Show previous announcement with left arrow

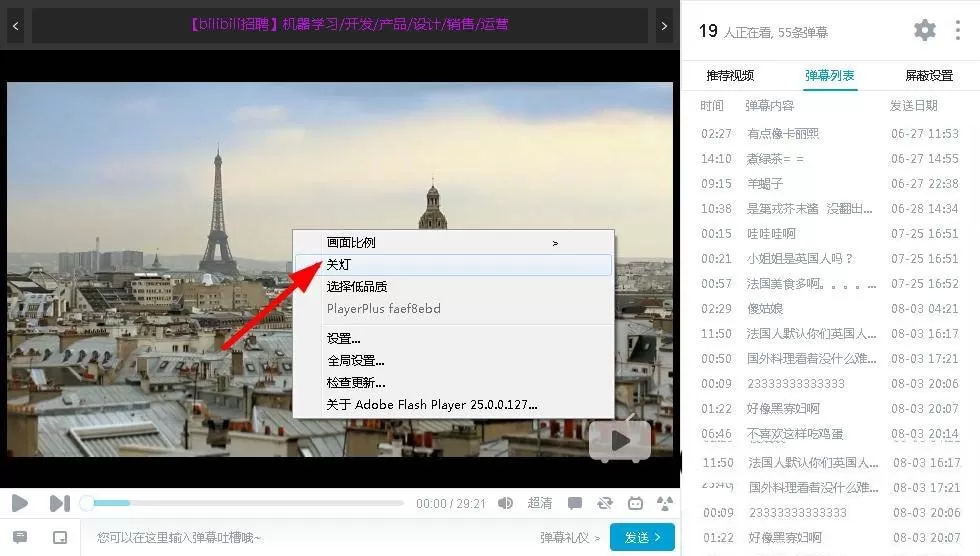(x=16, y=26)
